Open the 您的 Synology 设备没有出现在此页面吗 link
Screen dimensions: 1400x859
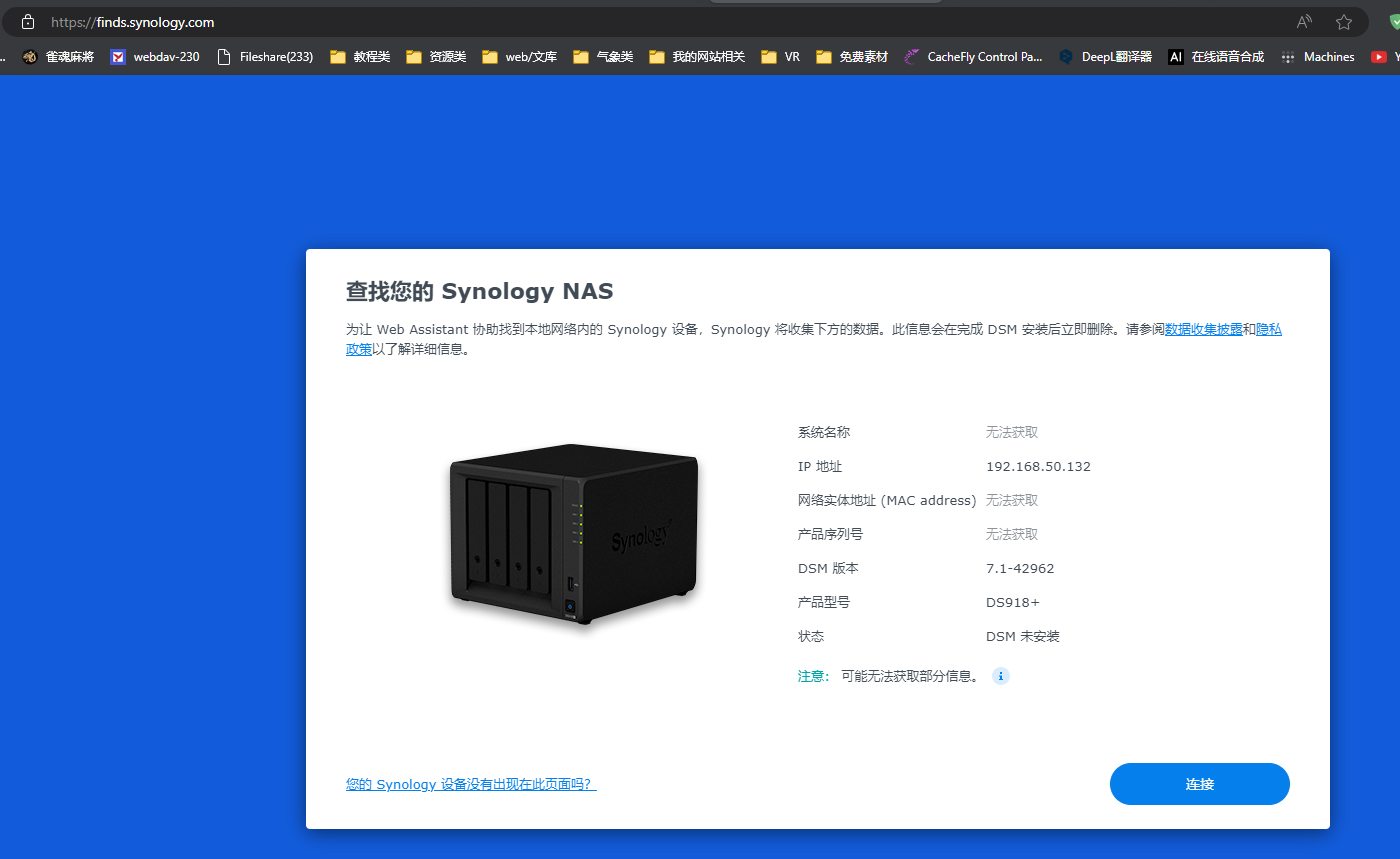tap(471, 784)
